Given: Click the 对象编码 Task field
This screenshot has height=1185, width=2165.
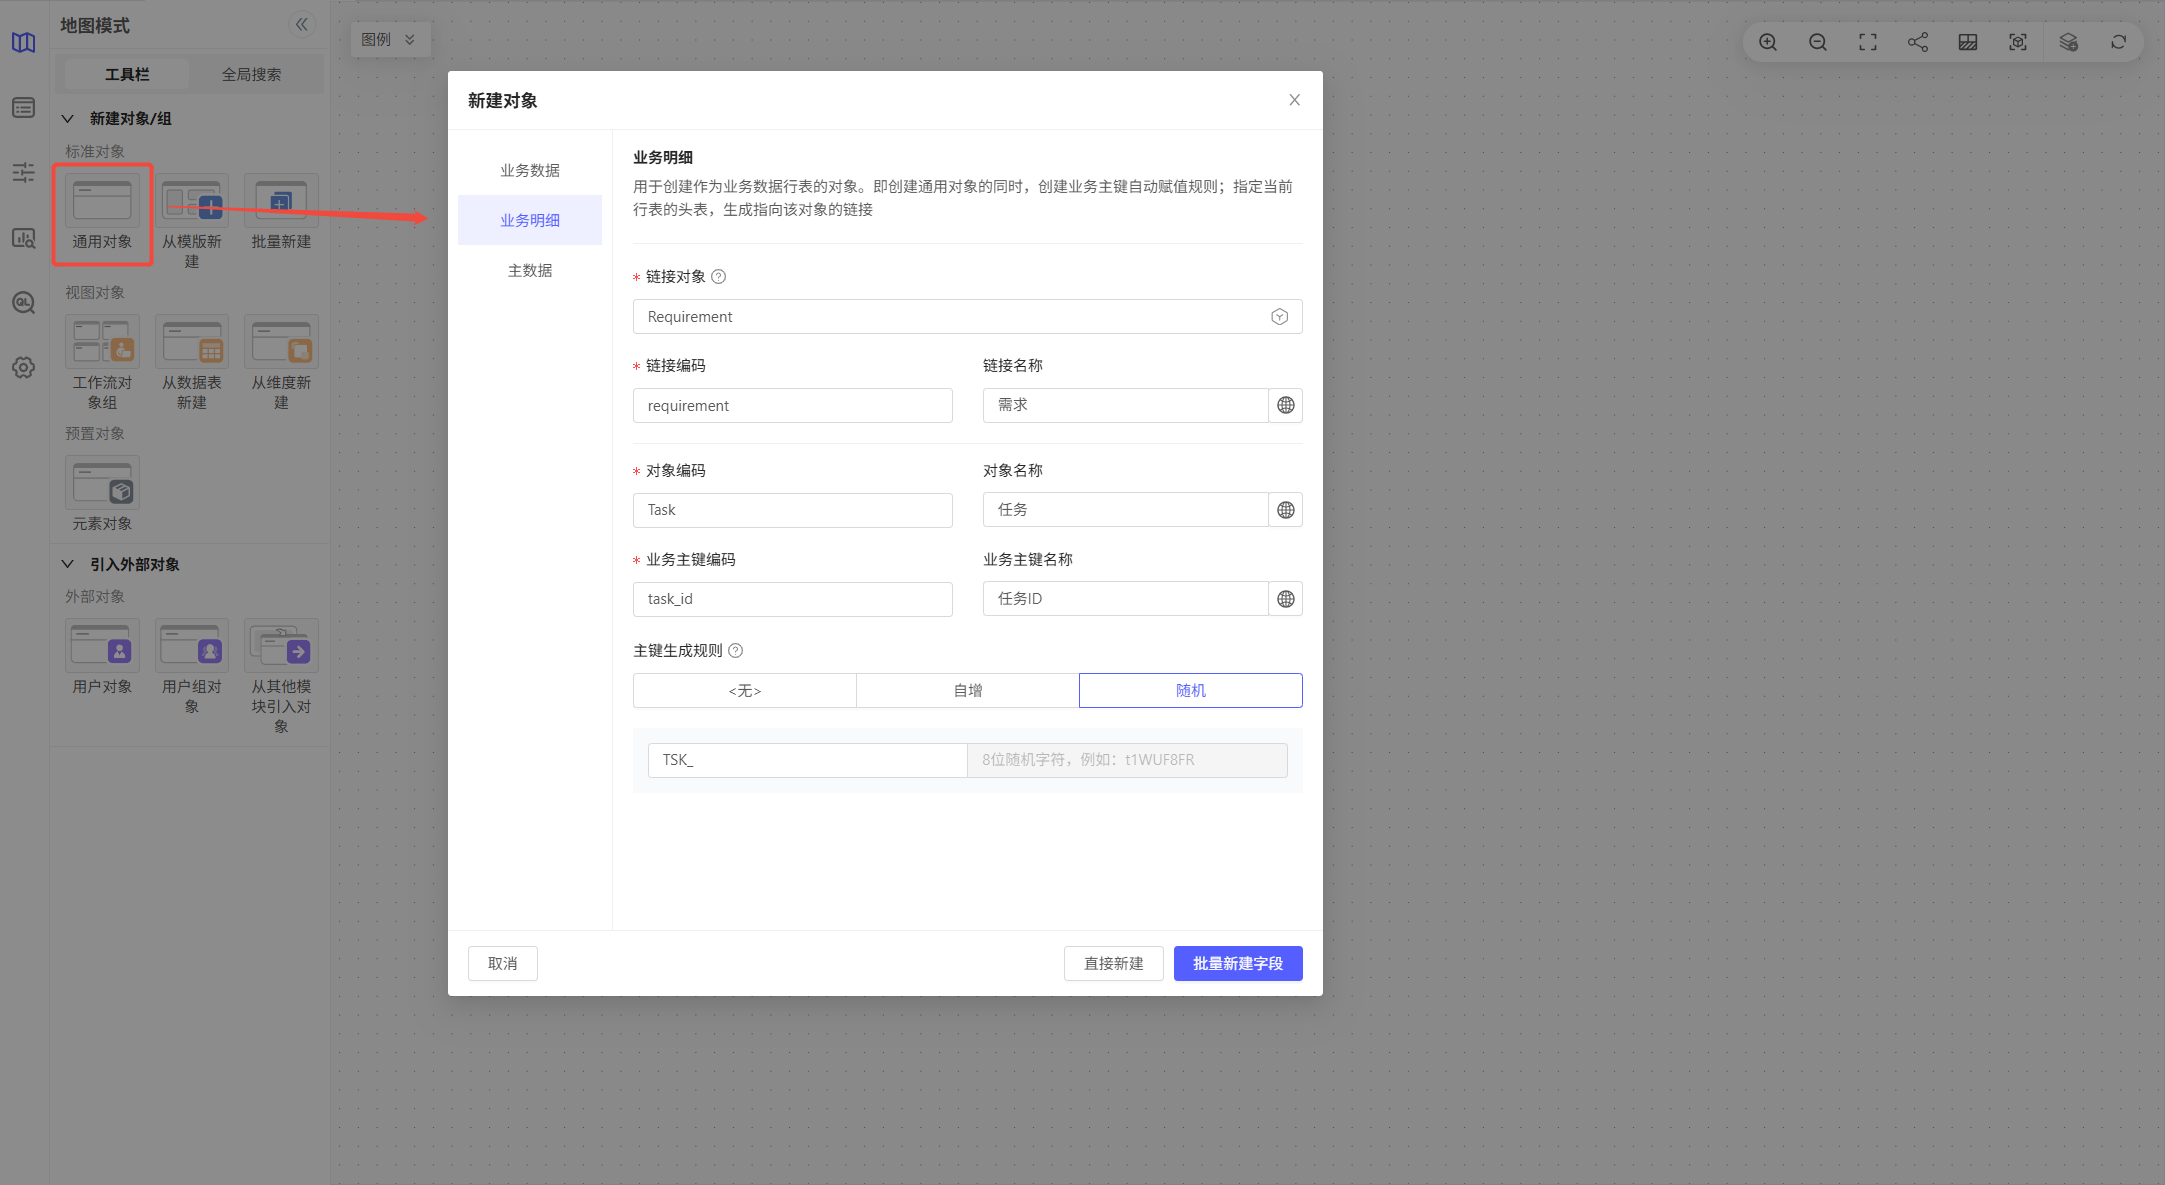Looking at the screenshot, I should [x=792, y=510].
